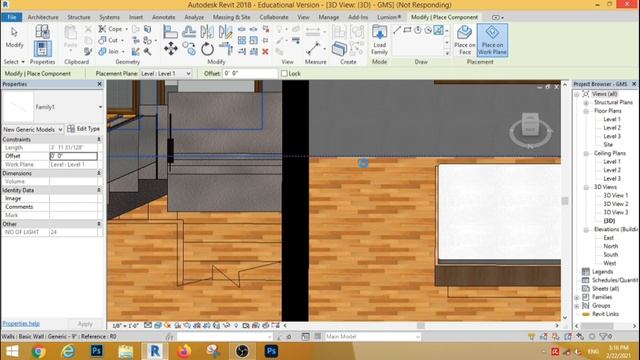Open the Select panel dropdown
Screen dimensions: 640x360
coord(14,62)
